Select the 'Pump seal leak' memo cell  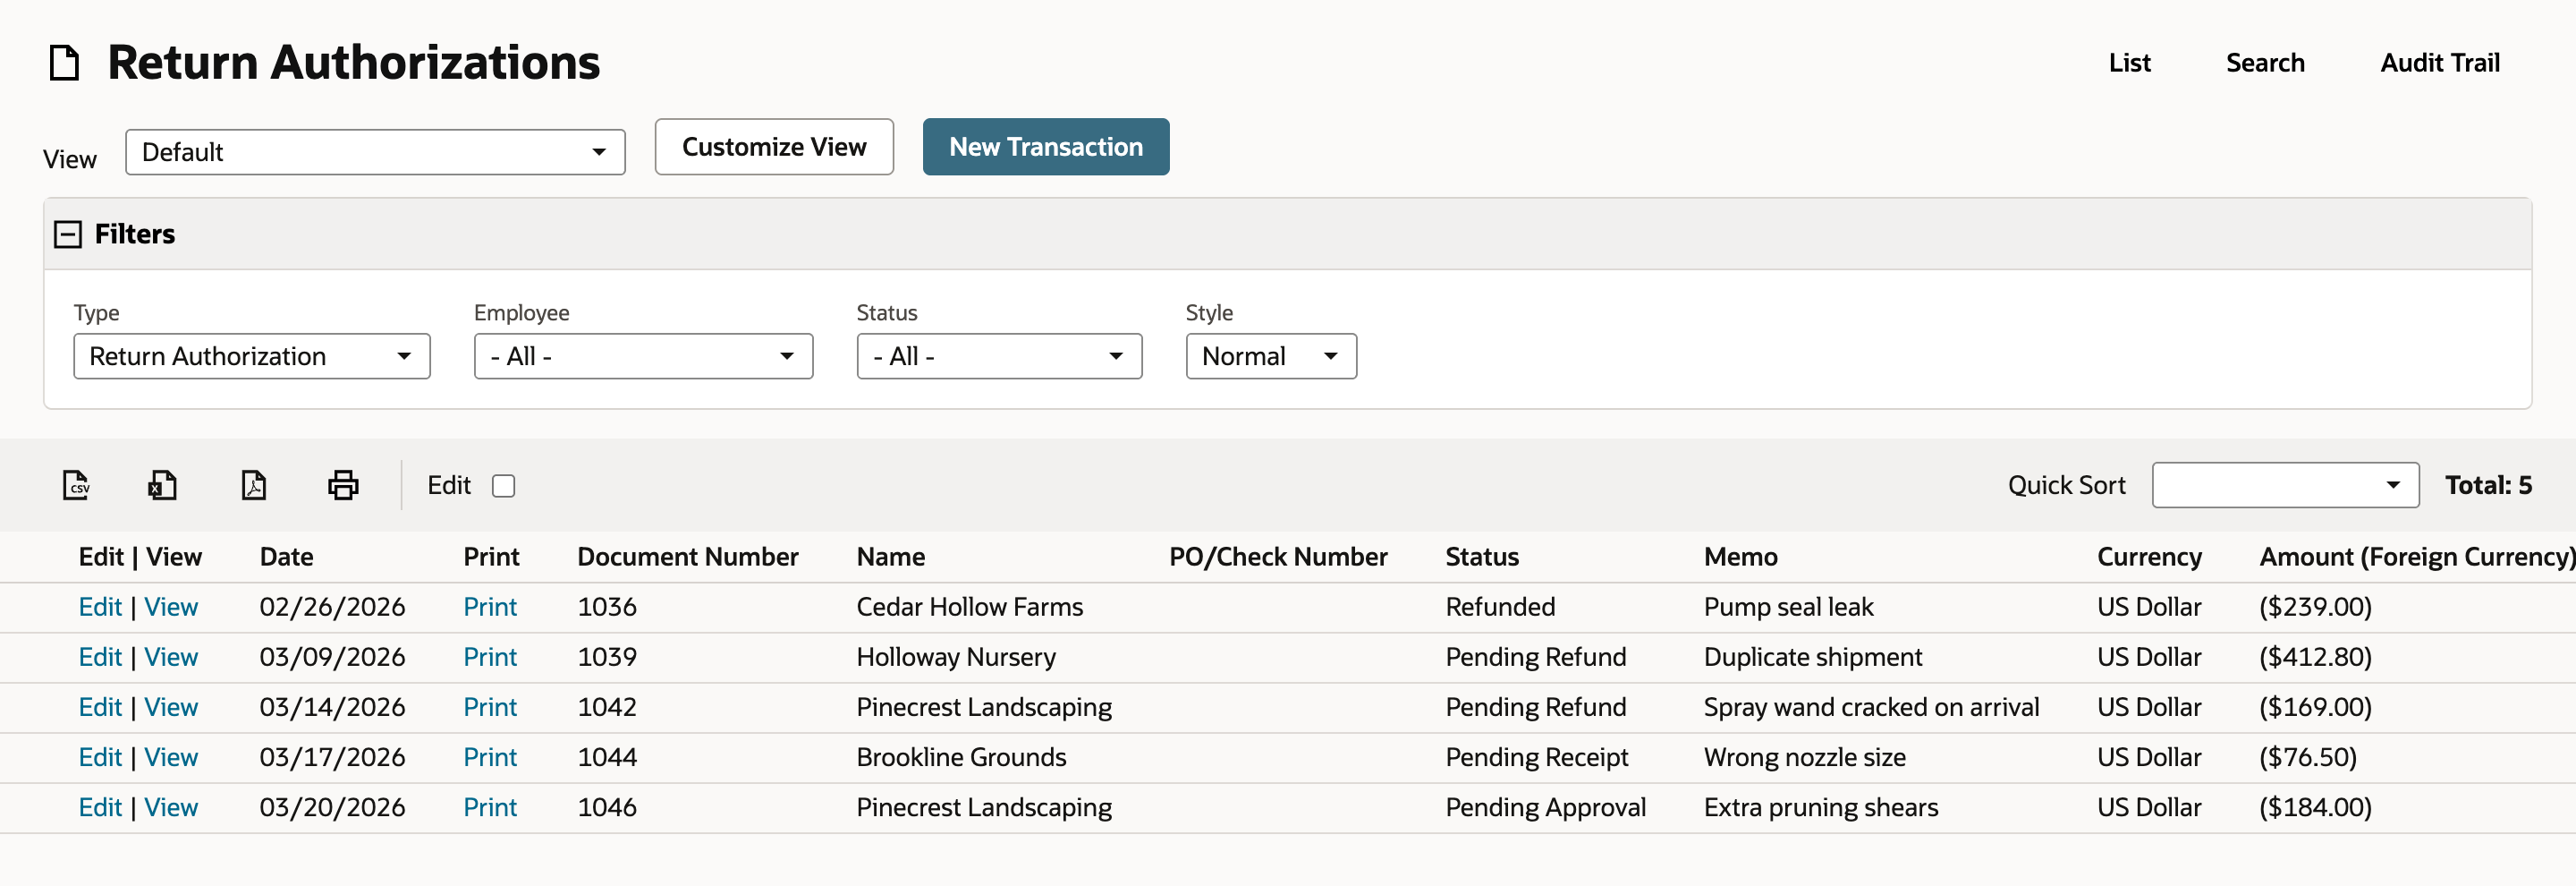(x=1788, y=607)
